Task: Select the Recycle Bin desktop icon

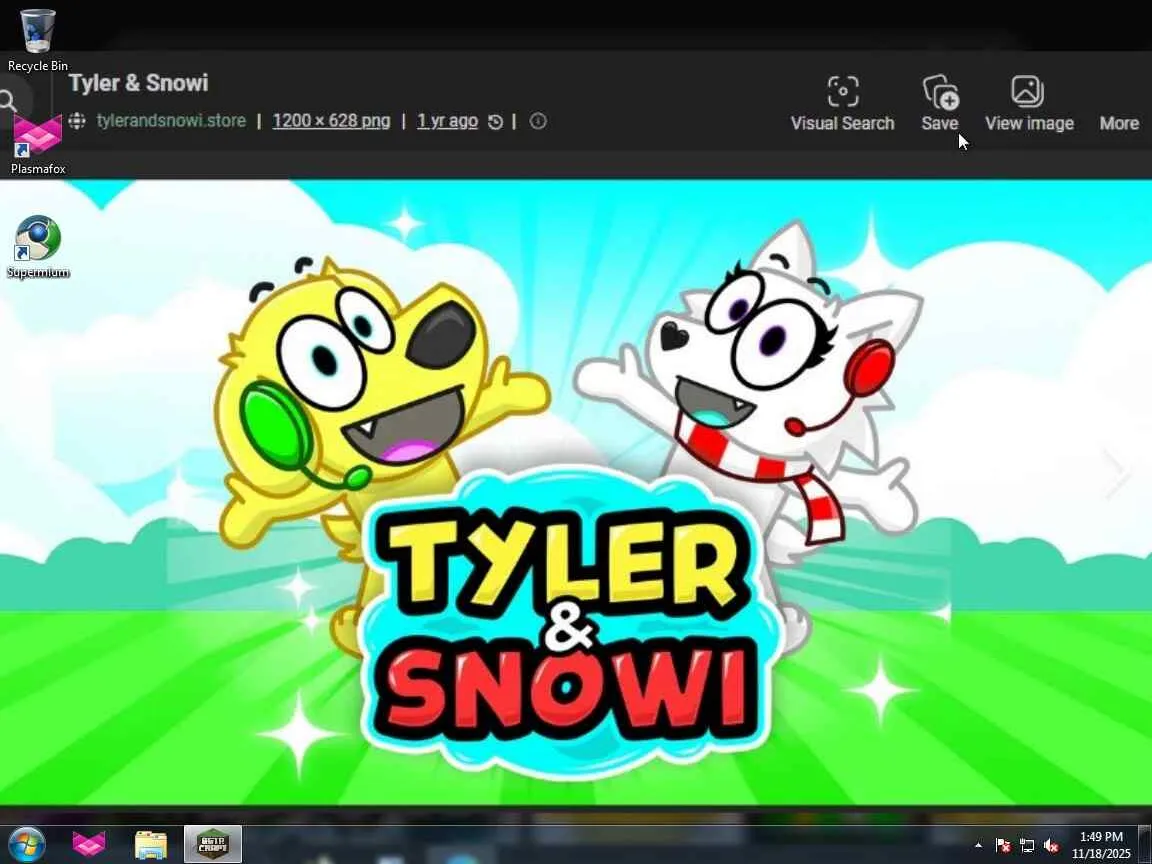Action: point(37,40)
